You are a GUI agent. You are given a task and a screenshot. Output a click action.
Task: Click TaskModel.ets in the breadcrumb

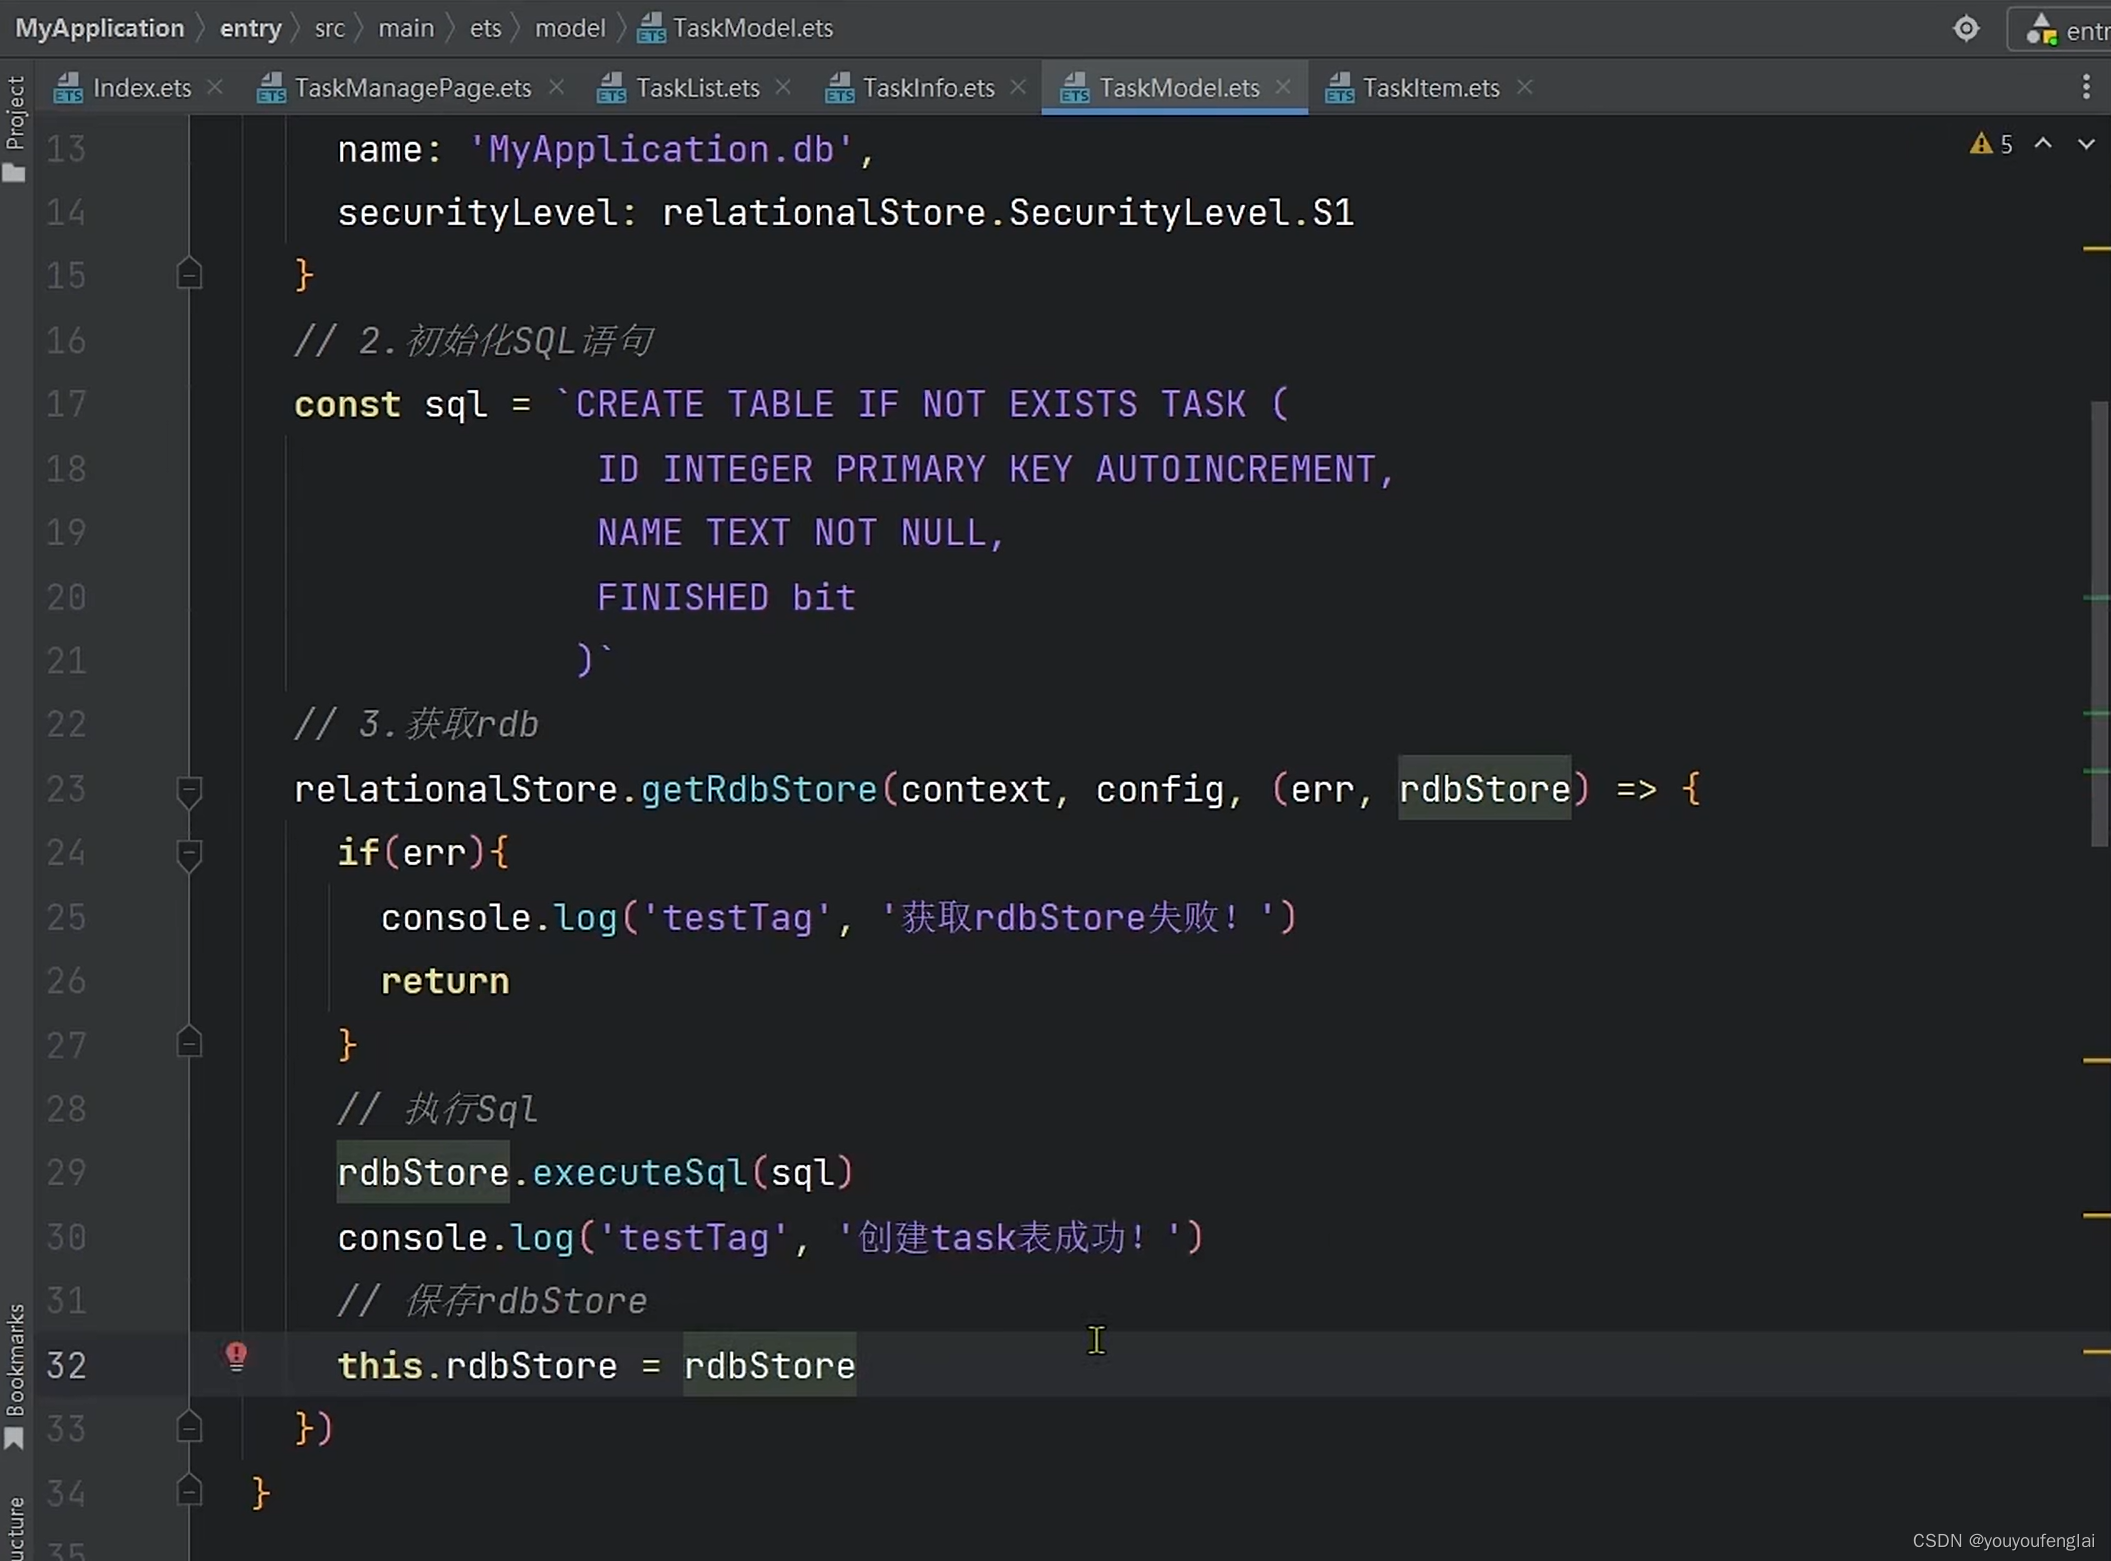coord(736,28)
